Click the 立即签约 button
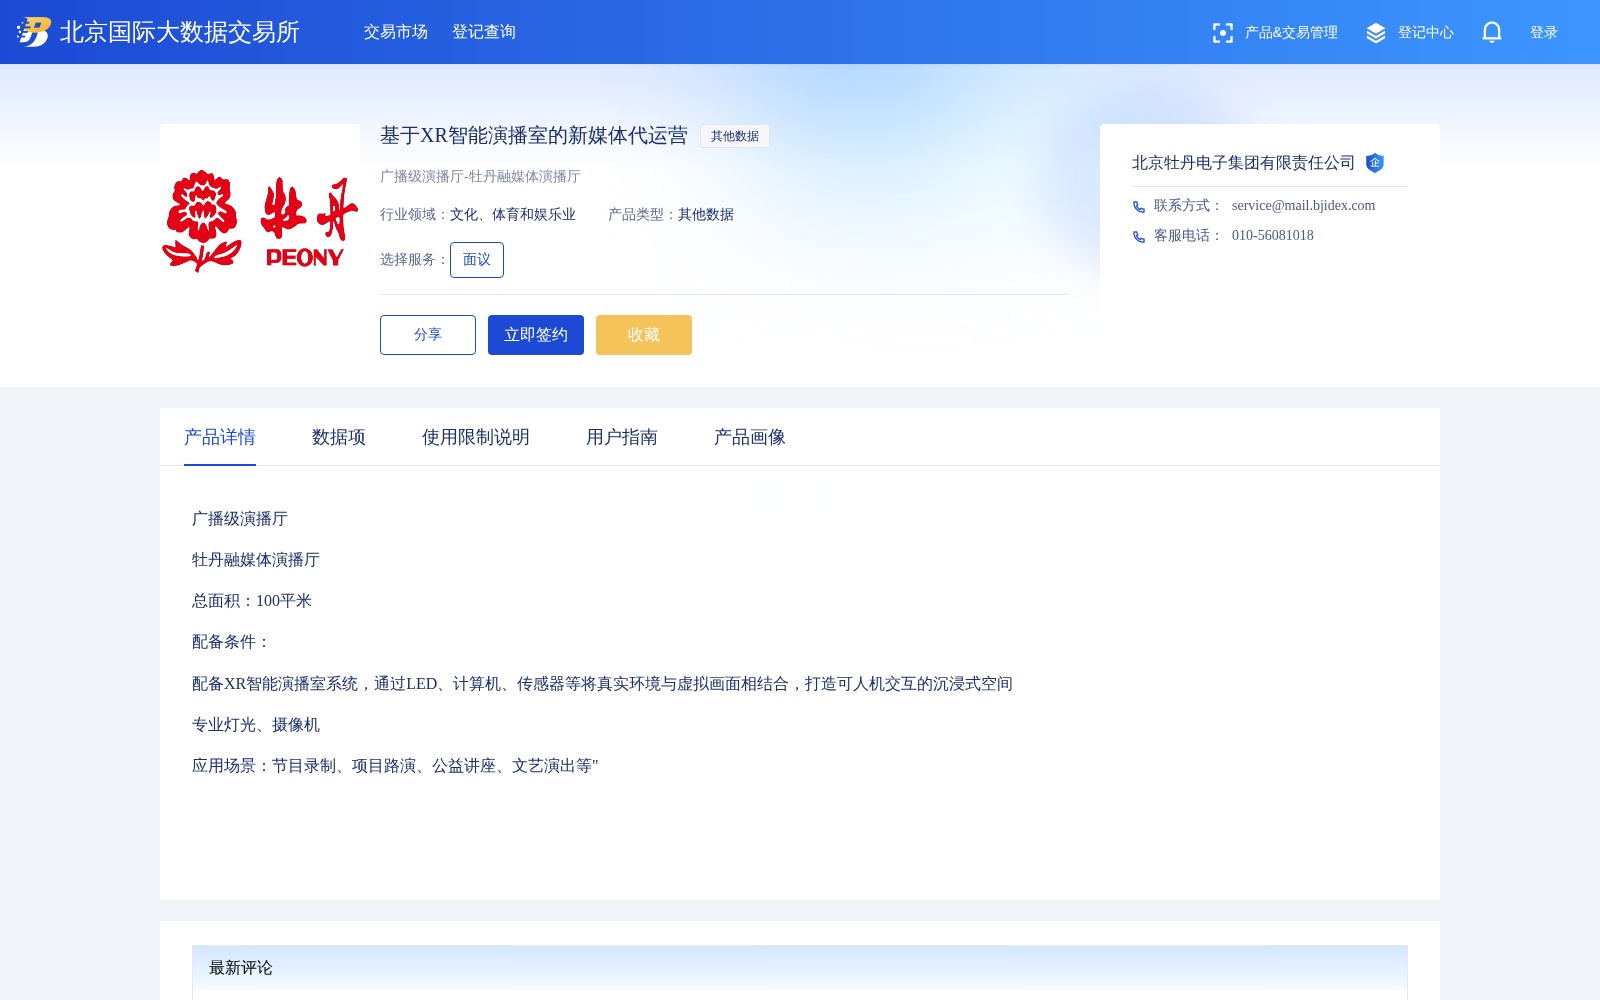Screen dimensions: 1600x1000 (536, 335)
